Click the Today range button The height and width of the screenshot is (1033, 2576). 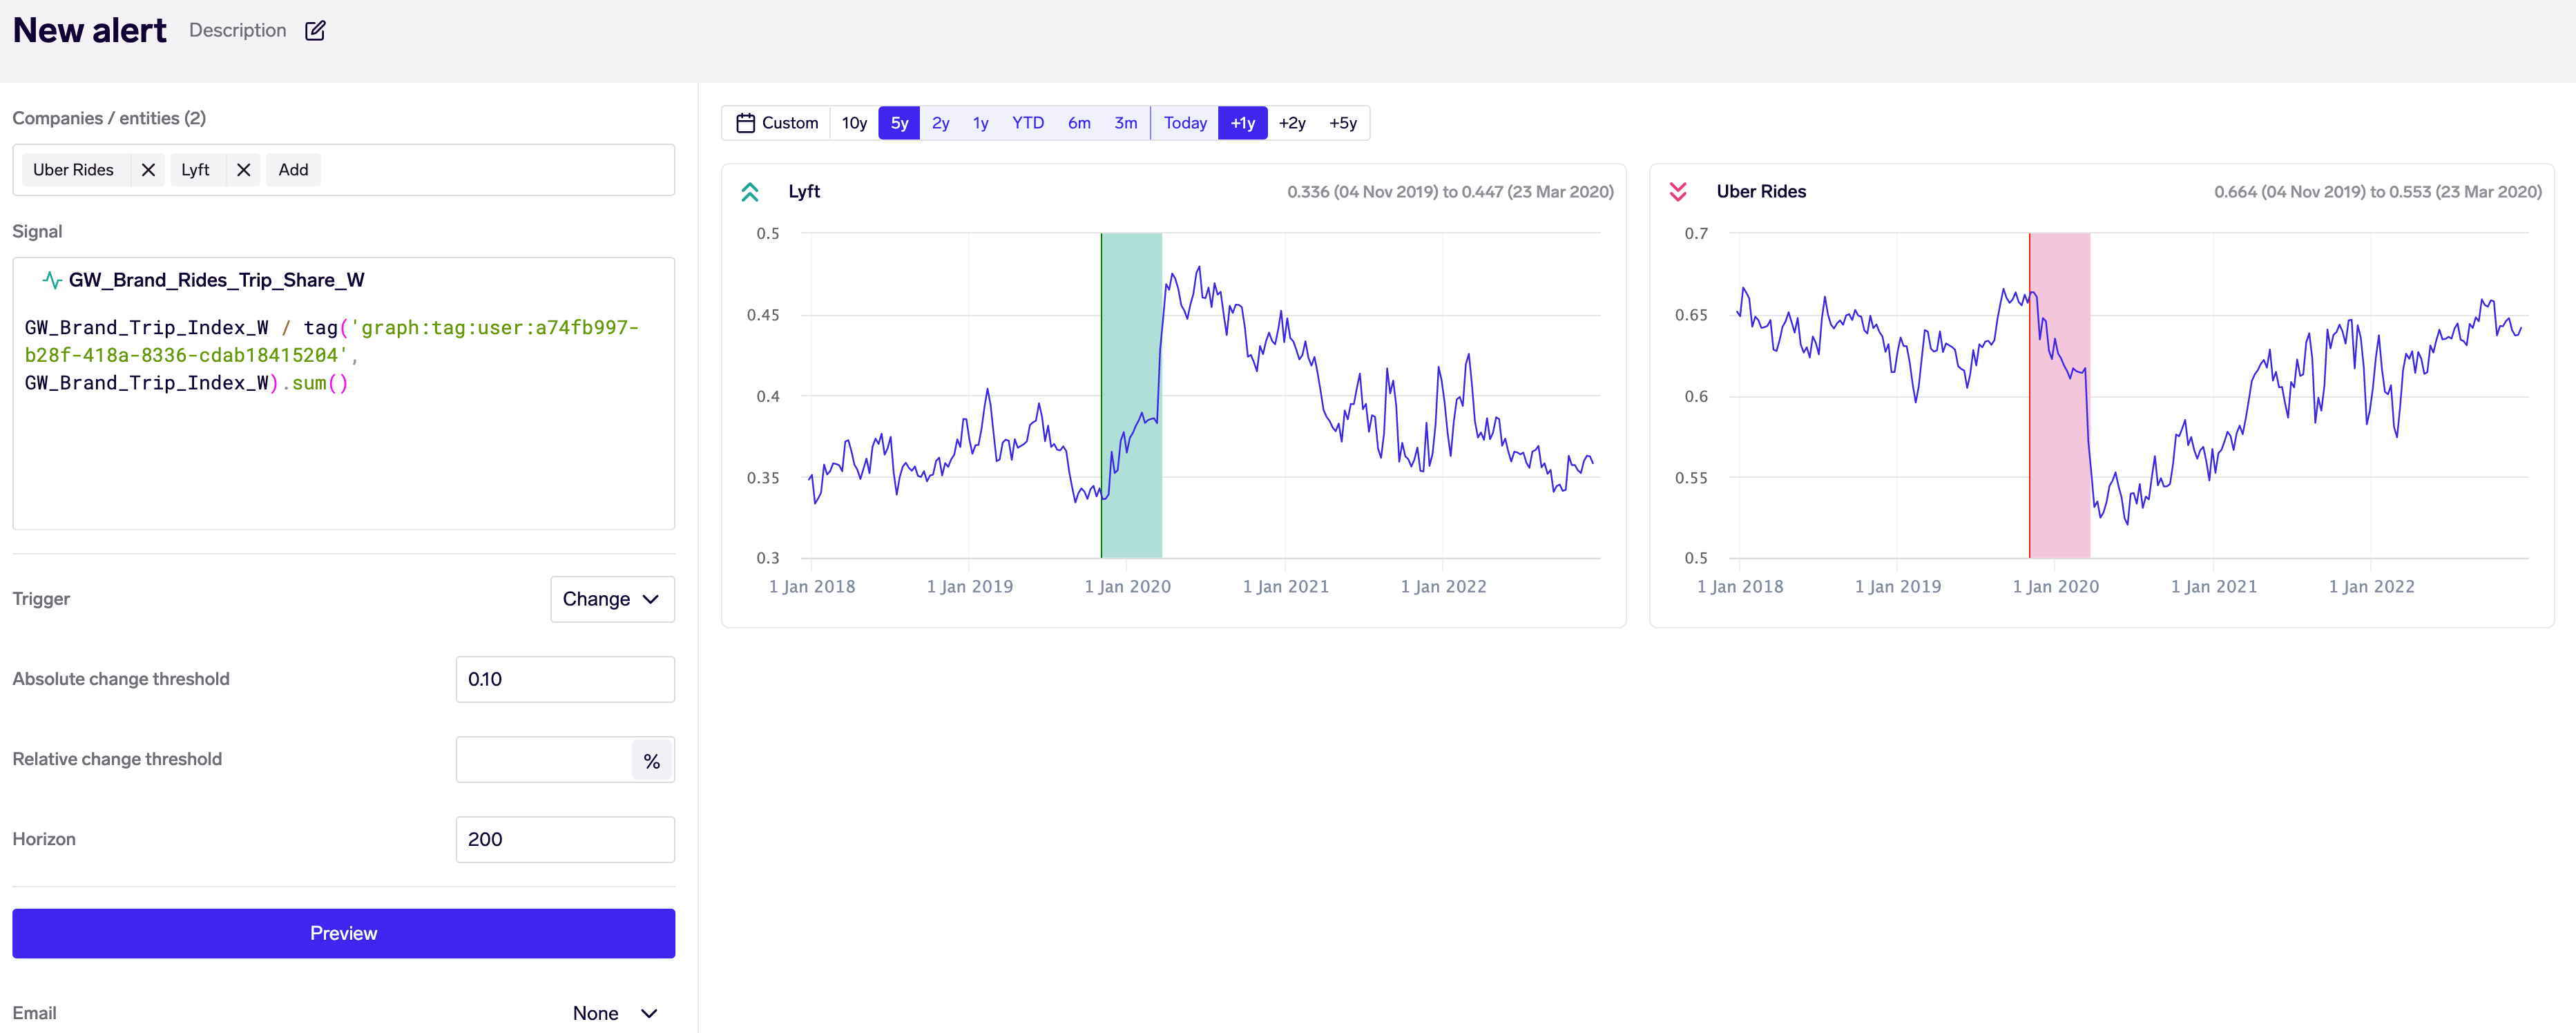(1185, 123)
